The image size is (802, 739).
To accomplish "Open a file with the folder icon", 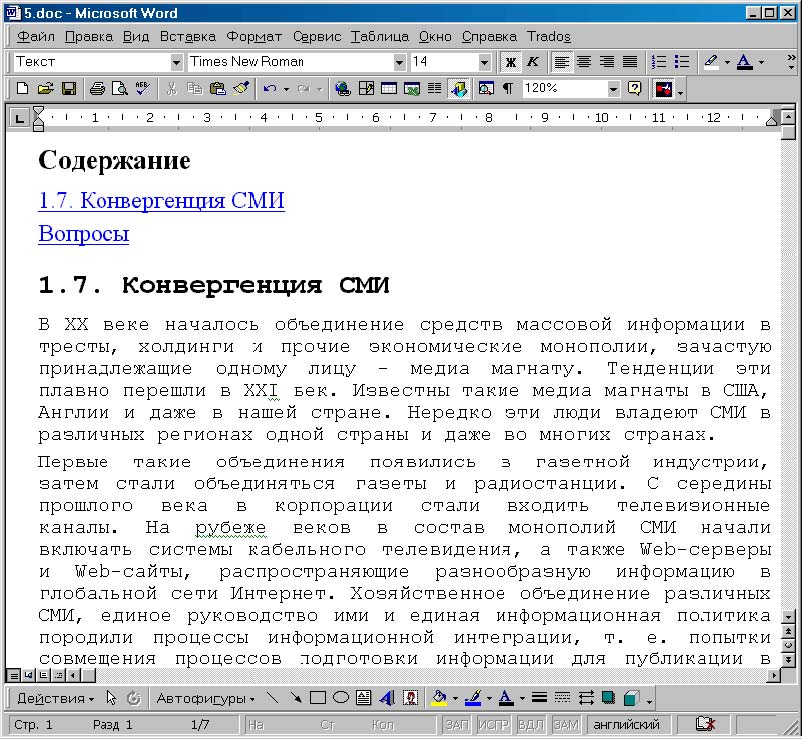I will [x=45, y=88].
